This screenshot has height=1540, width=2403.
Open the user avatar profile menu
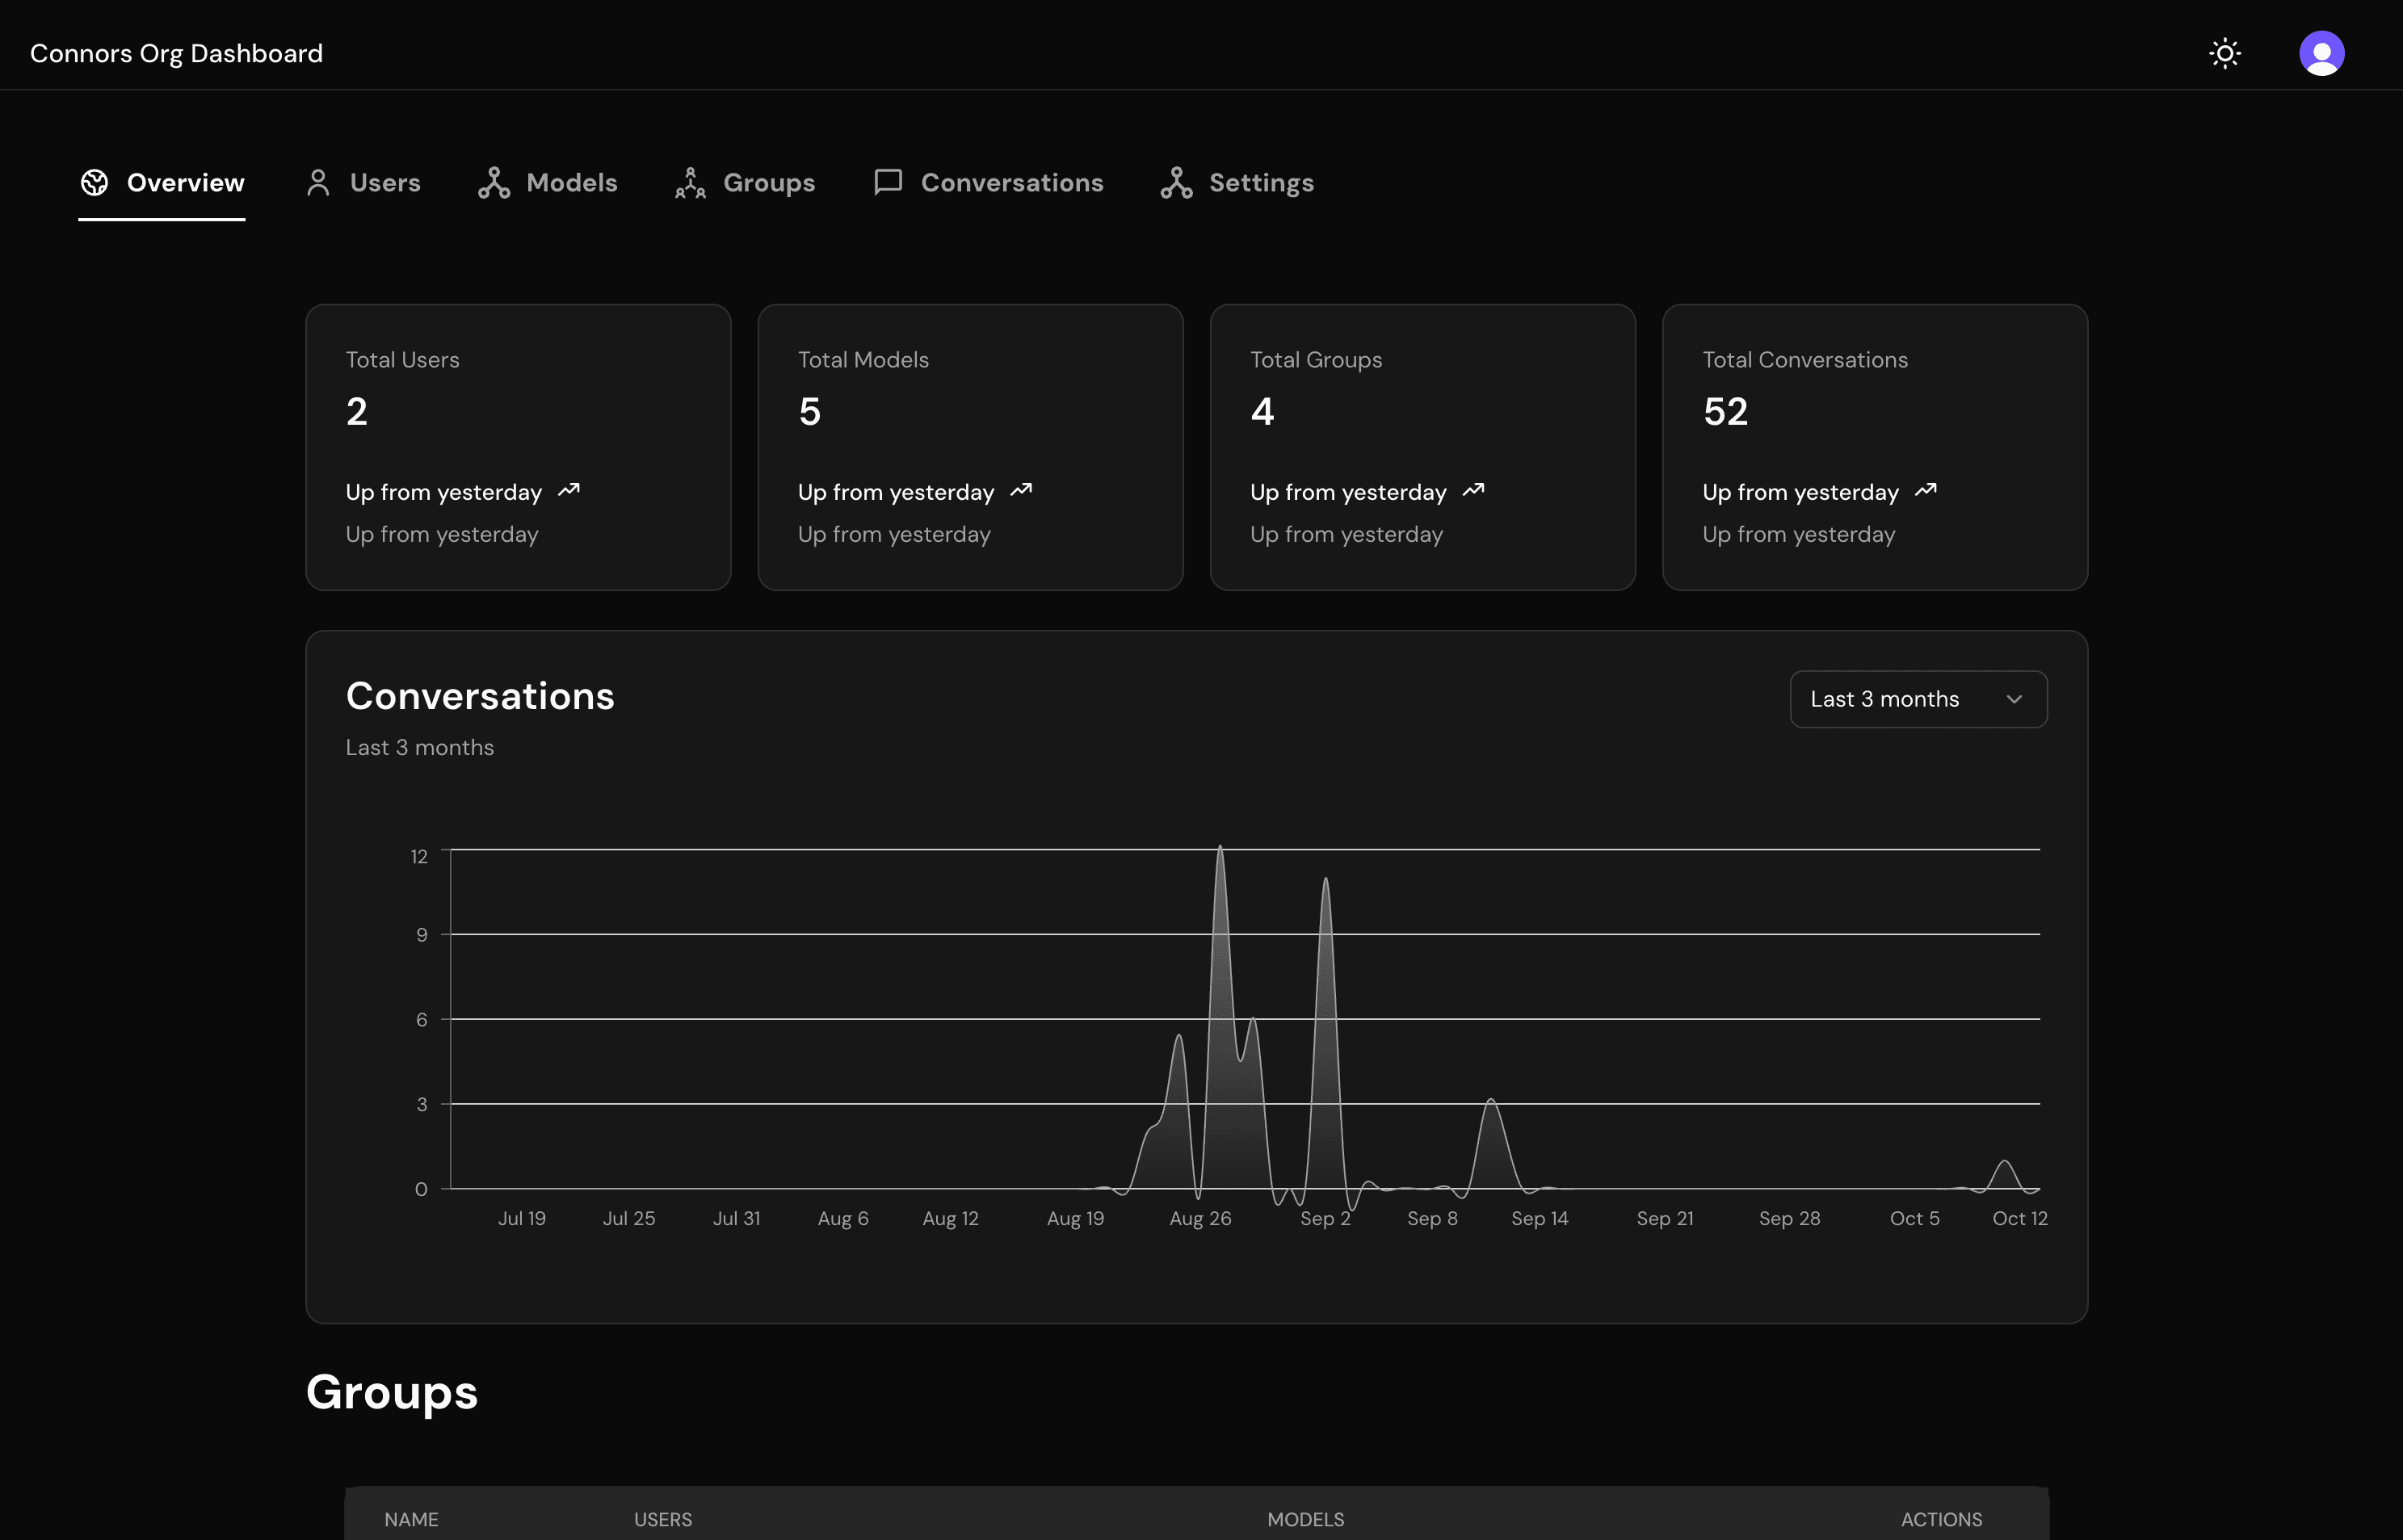point(2321,53)
